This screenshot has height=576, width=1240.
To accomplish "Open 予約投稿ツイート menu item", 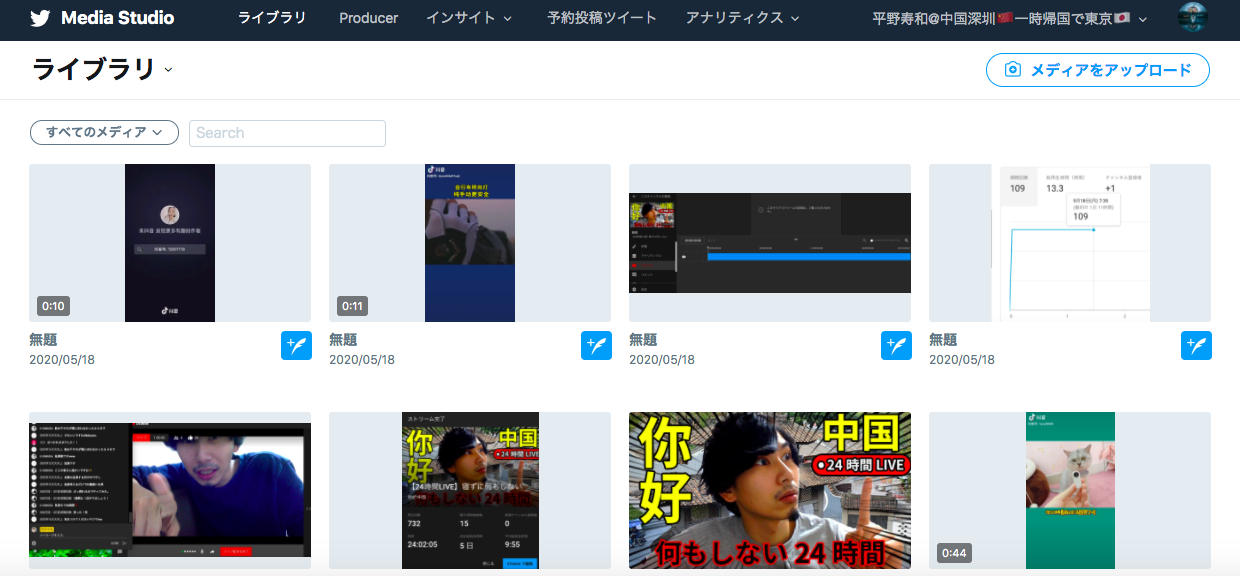I will 602,18.
